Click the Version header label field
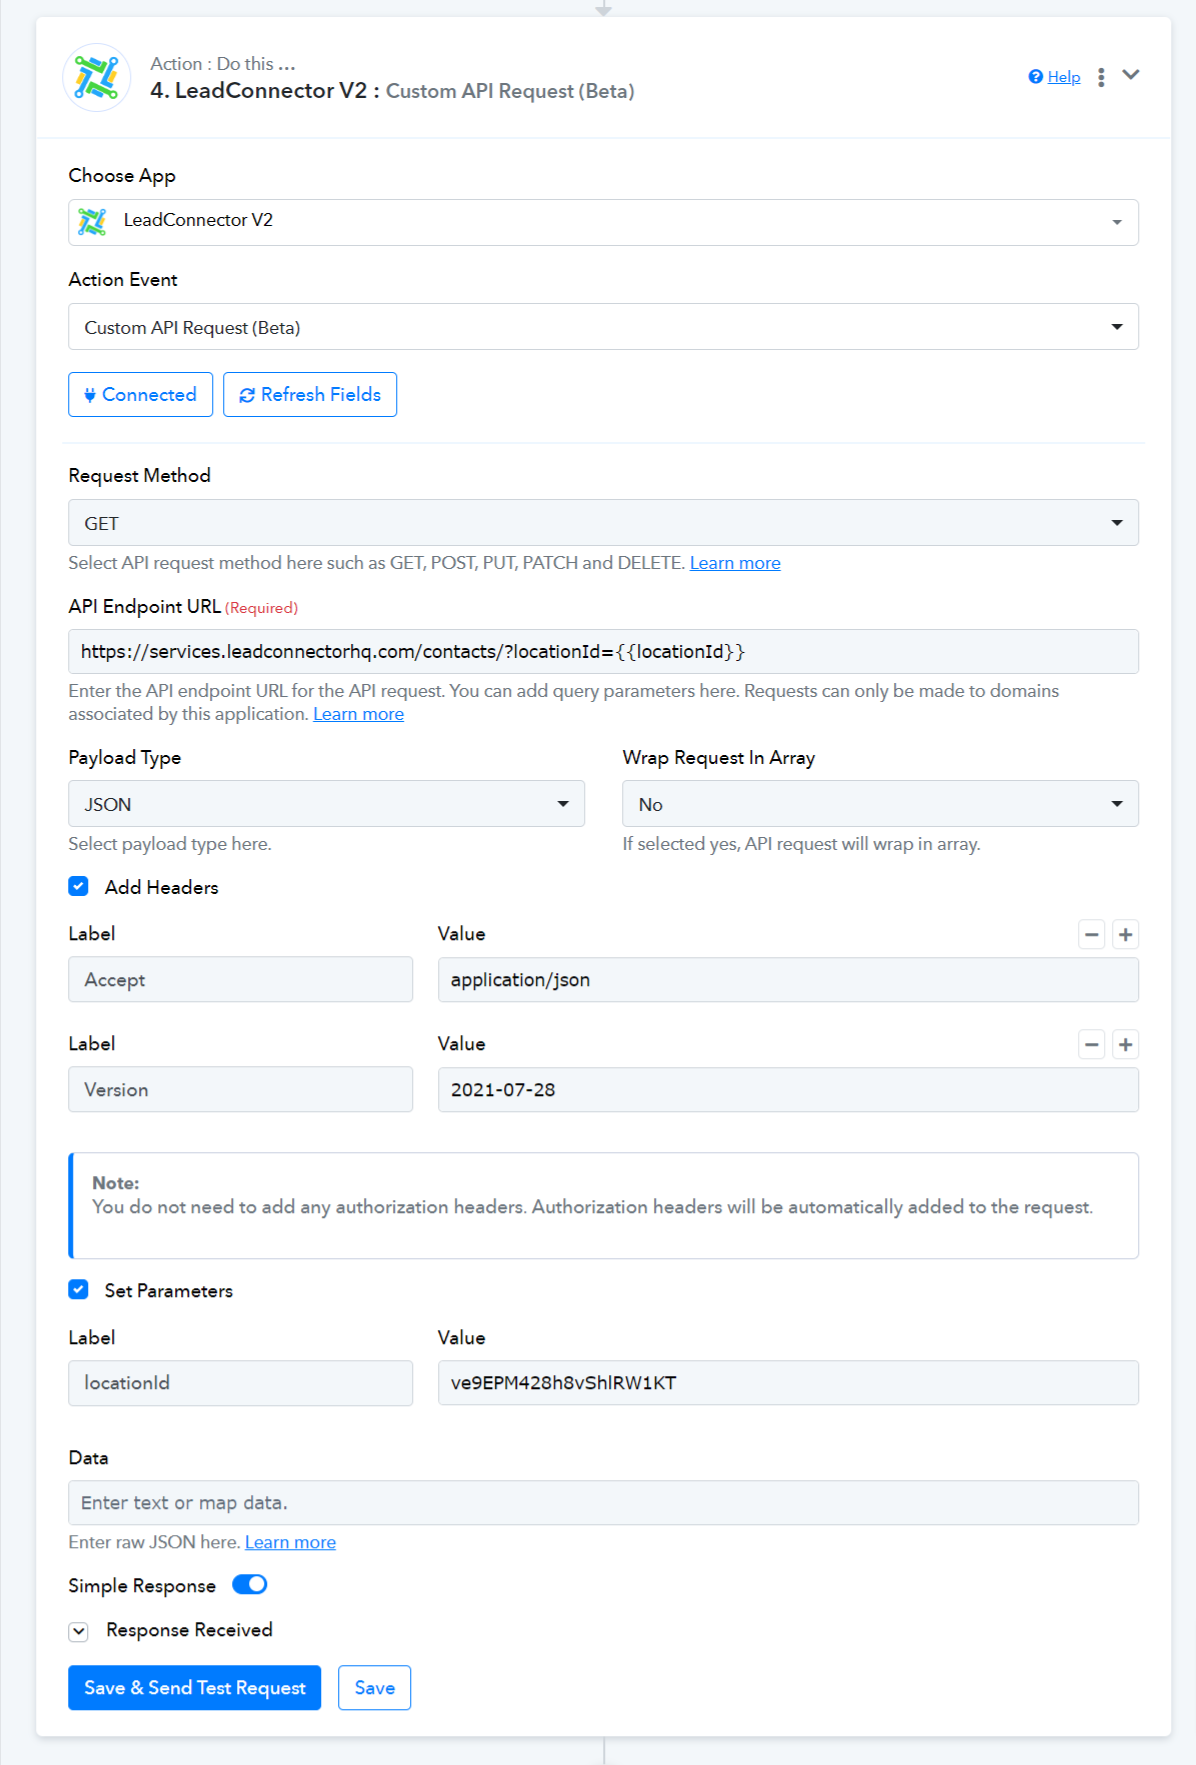Viewport: 1196px width, 1765px height. 240,1089
